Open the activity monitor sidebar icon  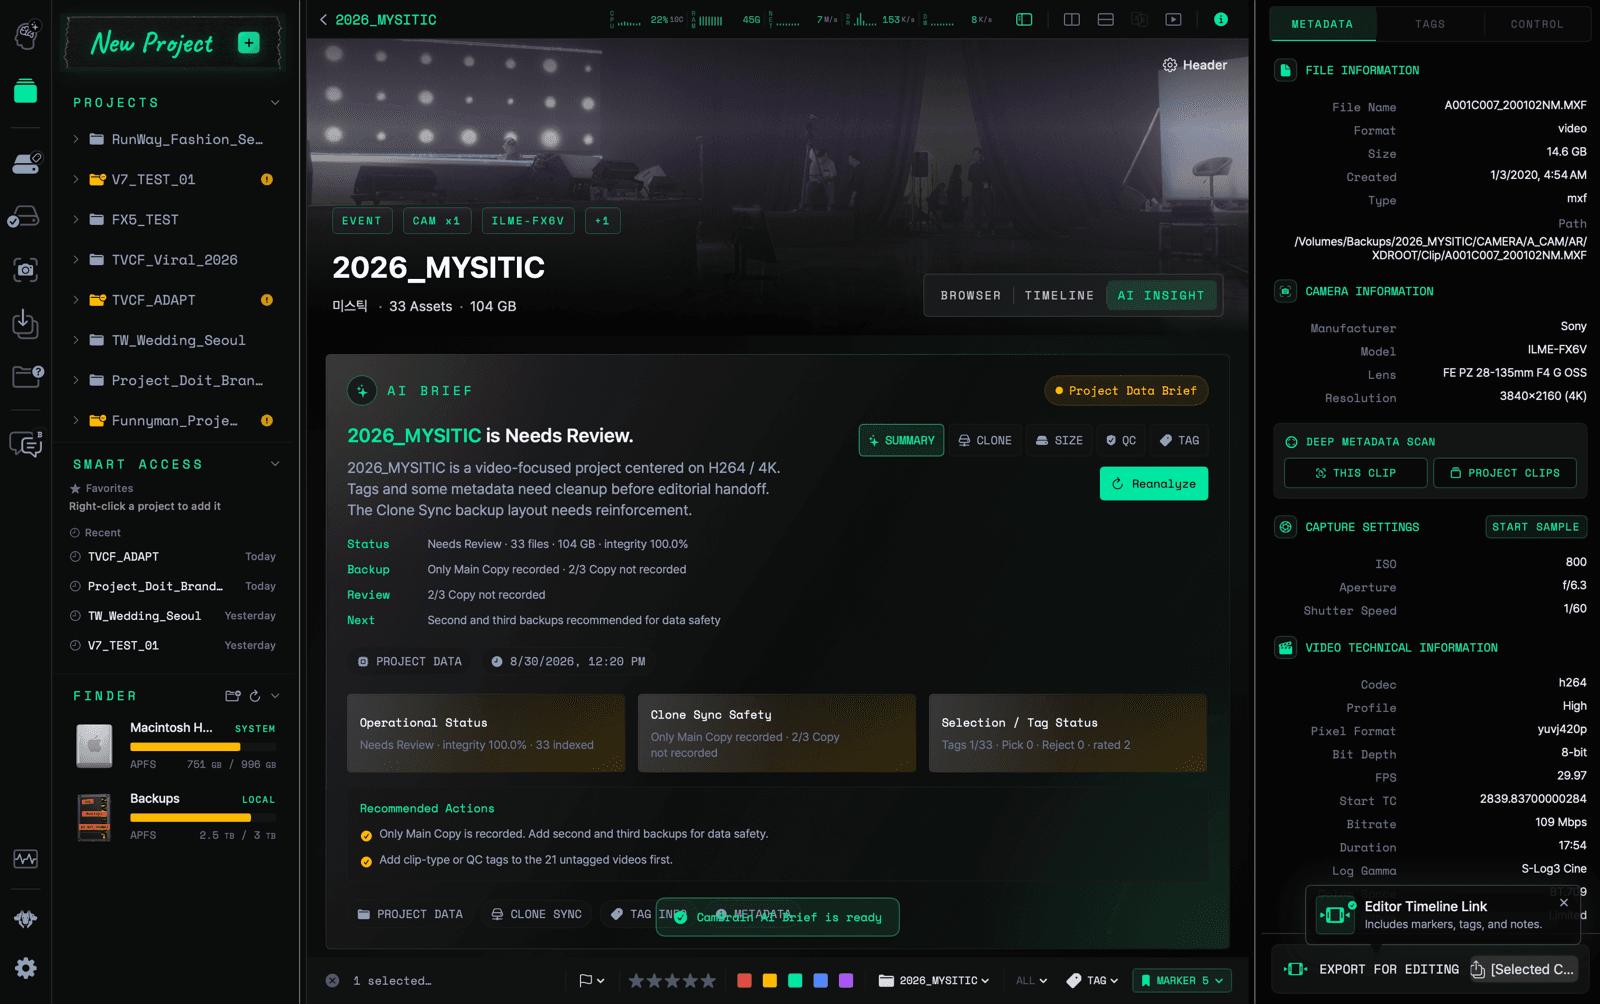[26, 859]
